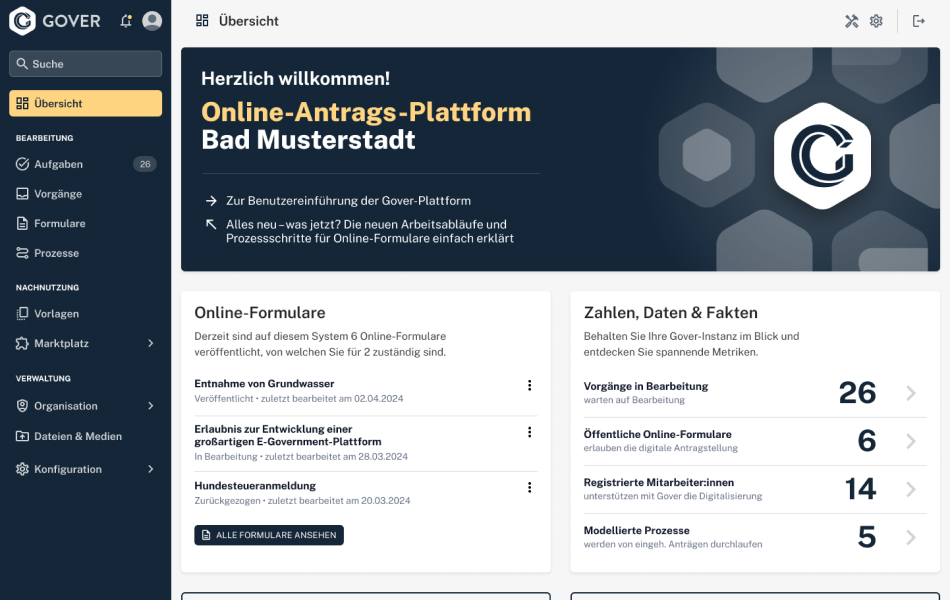950x600 pixels.
Task: Click the tools icon in top bar
Action: tap(851, 21)
